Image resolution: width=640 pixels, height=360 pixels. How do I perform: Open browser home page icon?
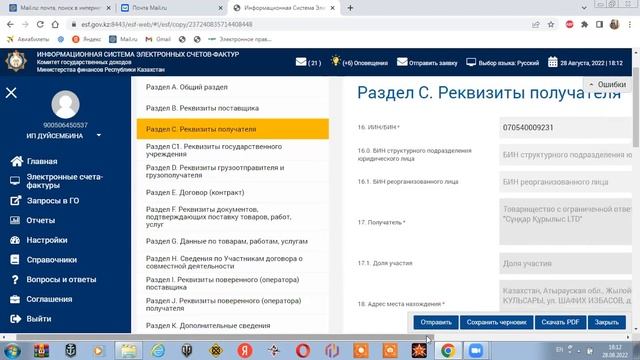pos(55,24)
